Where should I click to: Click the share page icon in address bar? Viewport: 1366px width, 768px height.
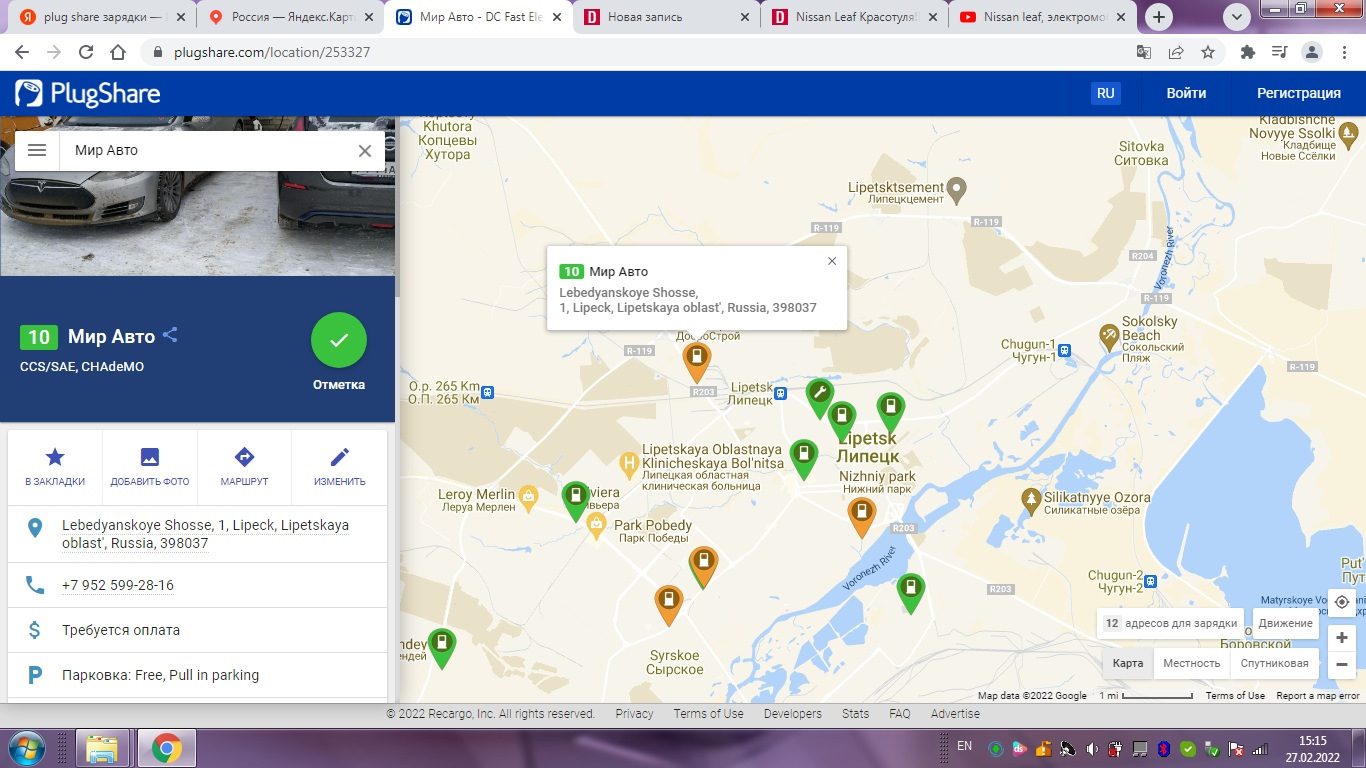[x=1176, y=52]
